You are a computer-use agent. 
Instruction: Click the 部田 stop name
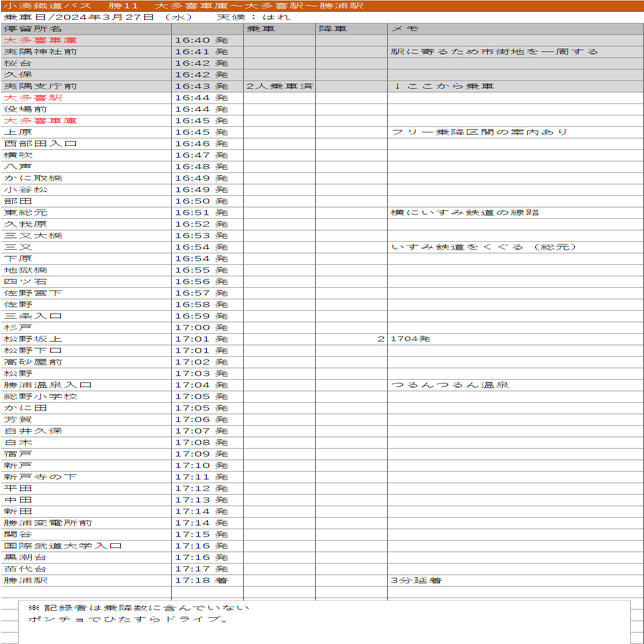click(18, 201)
